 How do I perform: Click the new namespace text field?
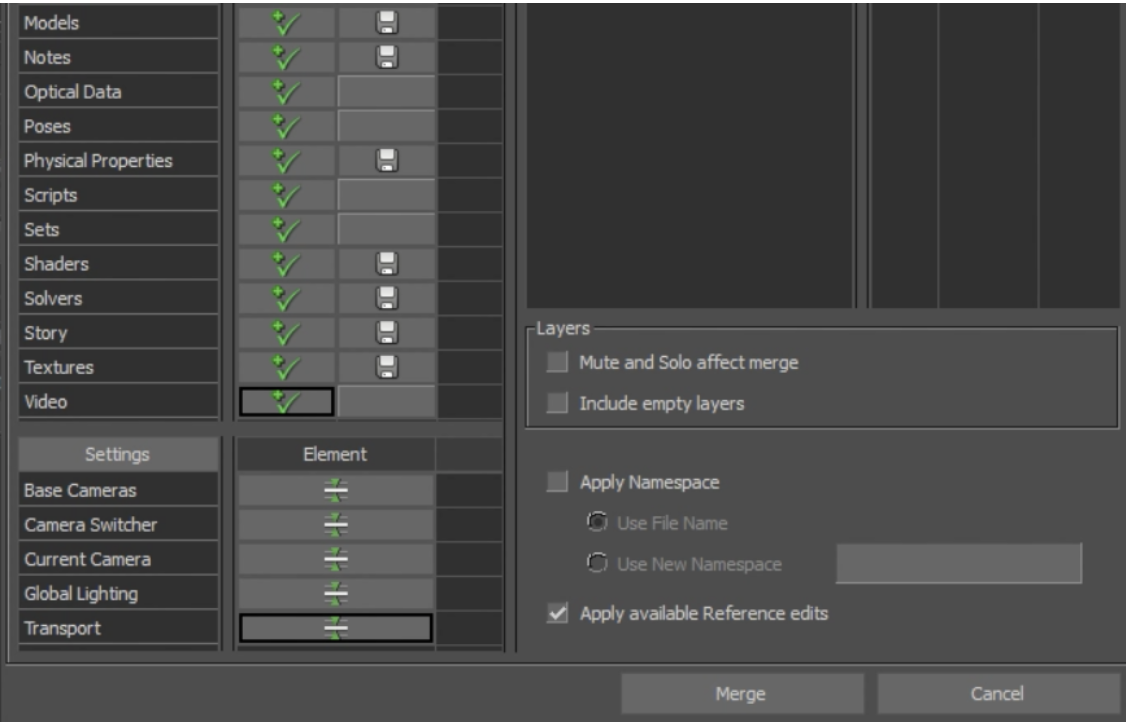(x=958, y=564)
